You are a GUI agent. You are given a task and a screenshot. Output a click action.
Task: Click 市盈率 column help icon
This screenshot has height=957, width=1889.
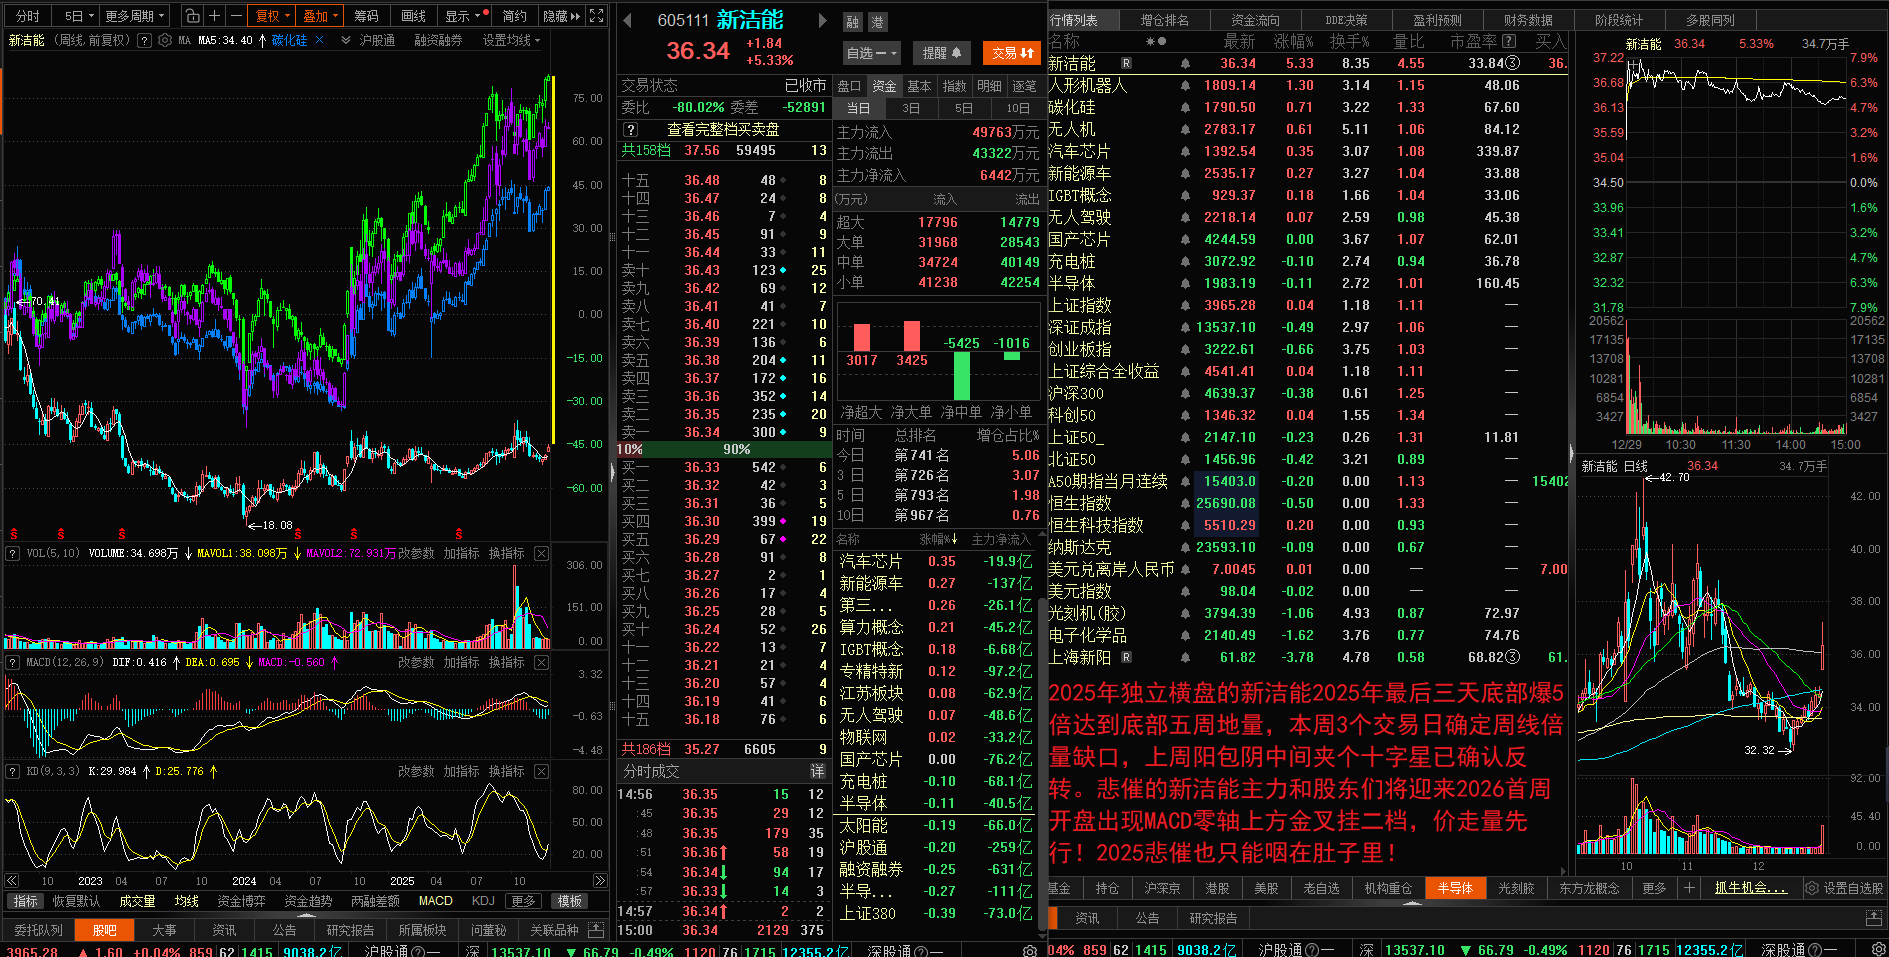tap(1509, 41)
